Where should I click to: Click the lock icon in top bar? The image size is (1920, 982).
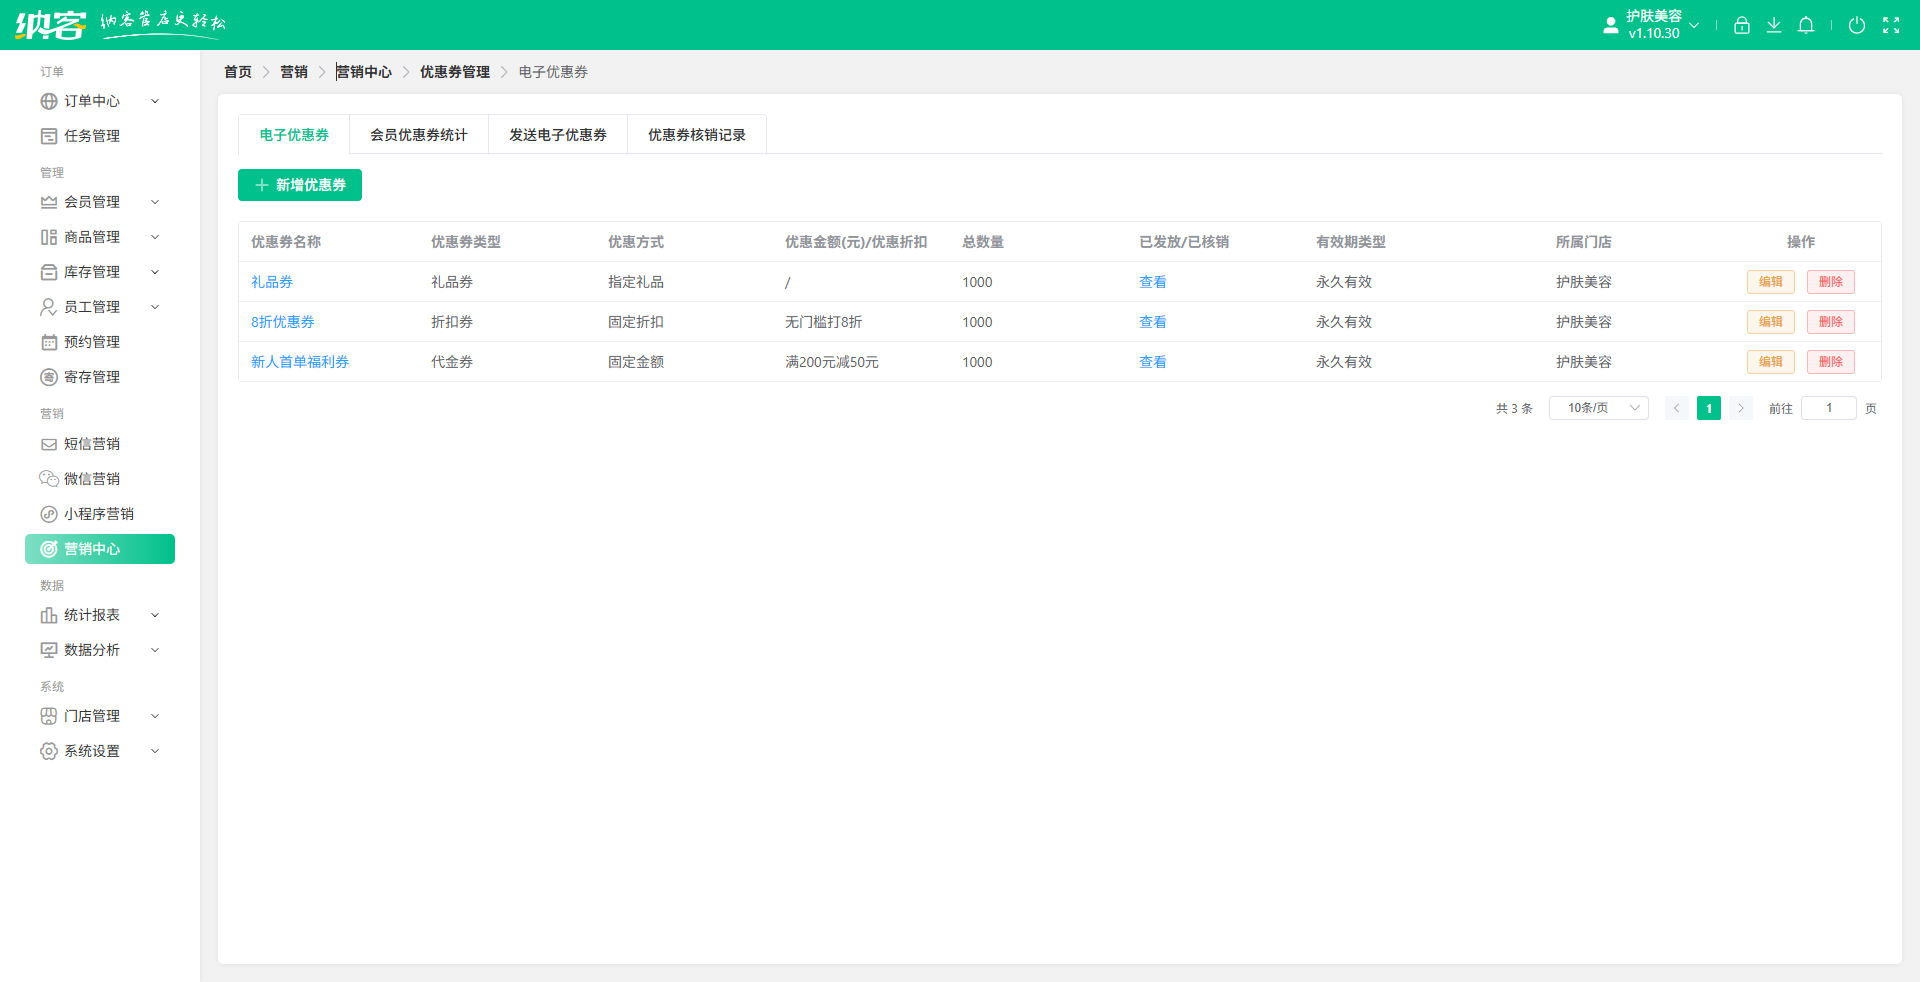point(1741,25)
